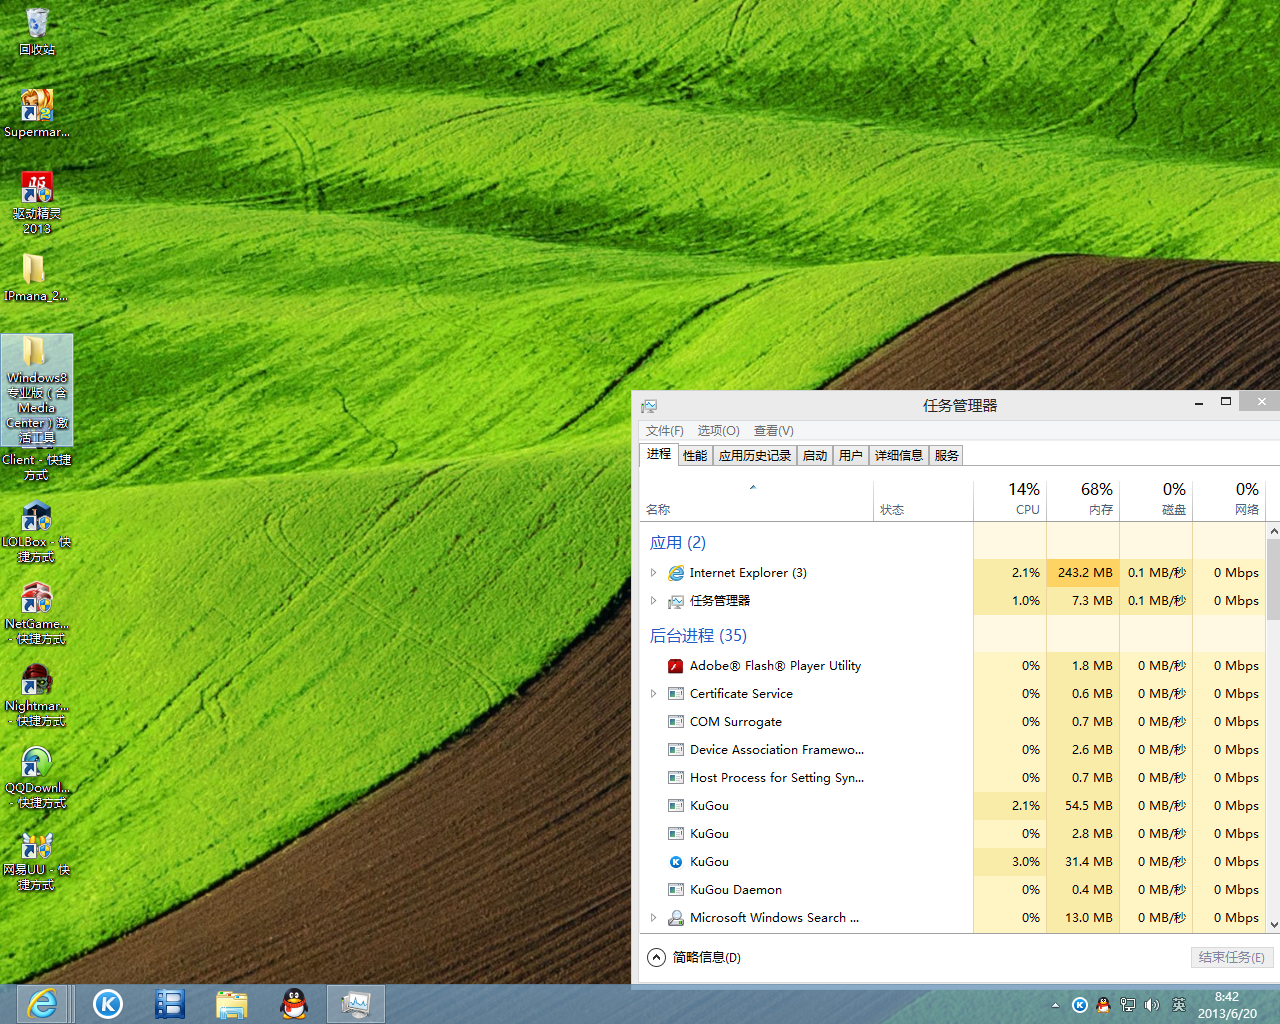Expand the Certificate Service process entry
Image resolution: width=1280 pixels, height=1024 pixels.
[x=654, y=694]
